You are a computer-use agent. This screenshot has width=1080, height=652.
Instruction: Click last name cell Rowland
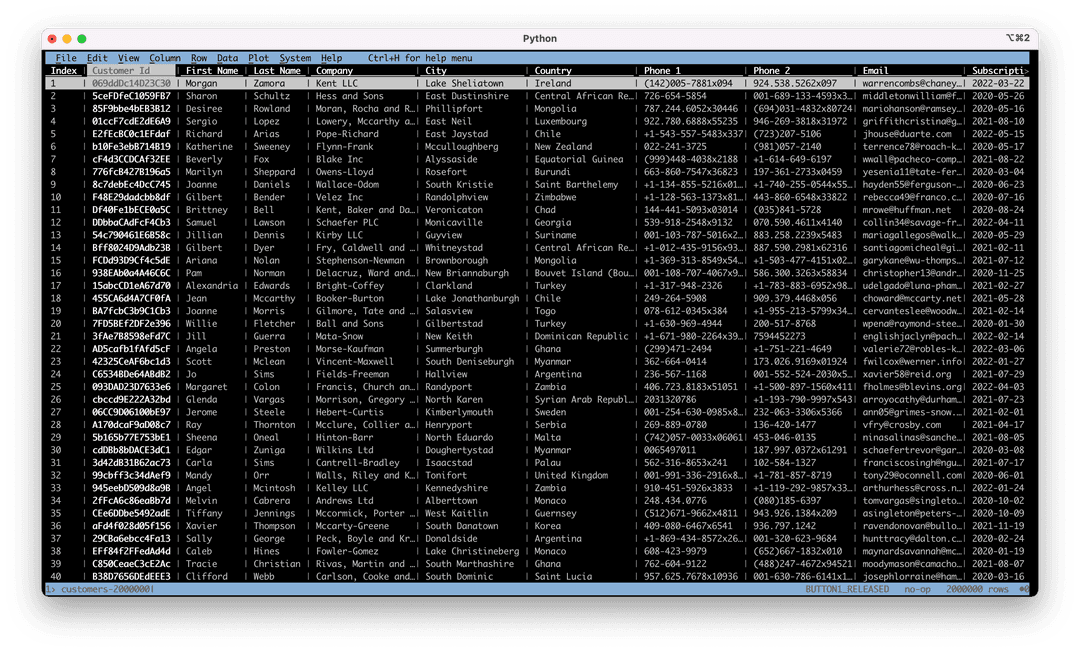coord(271,108)
